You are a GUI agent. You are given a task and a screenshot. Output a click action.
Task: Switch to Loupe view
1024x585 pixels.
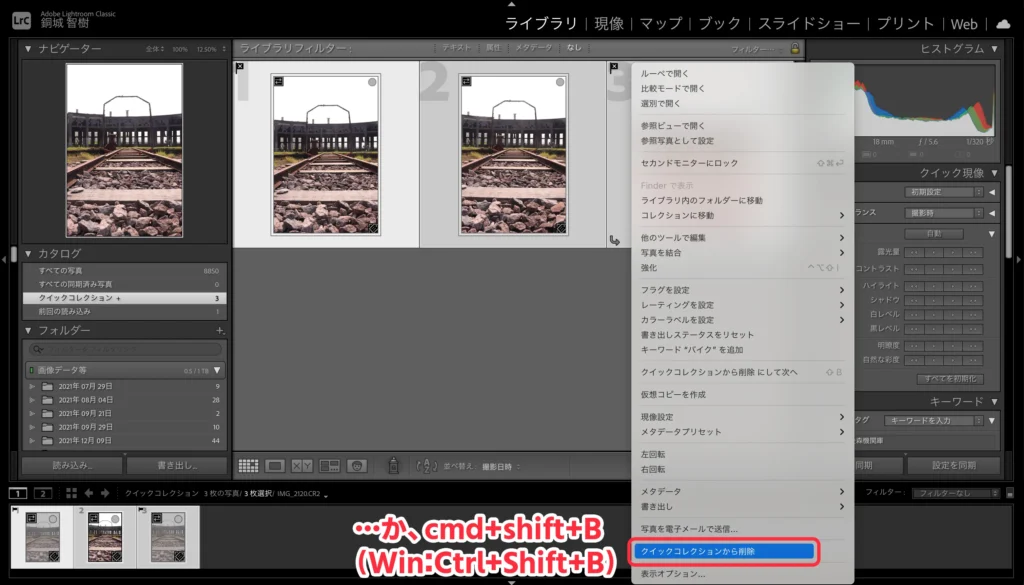point(274,464)
